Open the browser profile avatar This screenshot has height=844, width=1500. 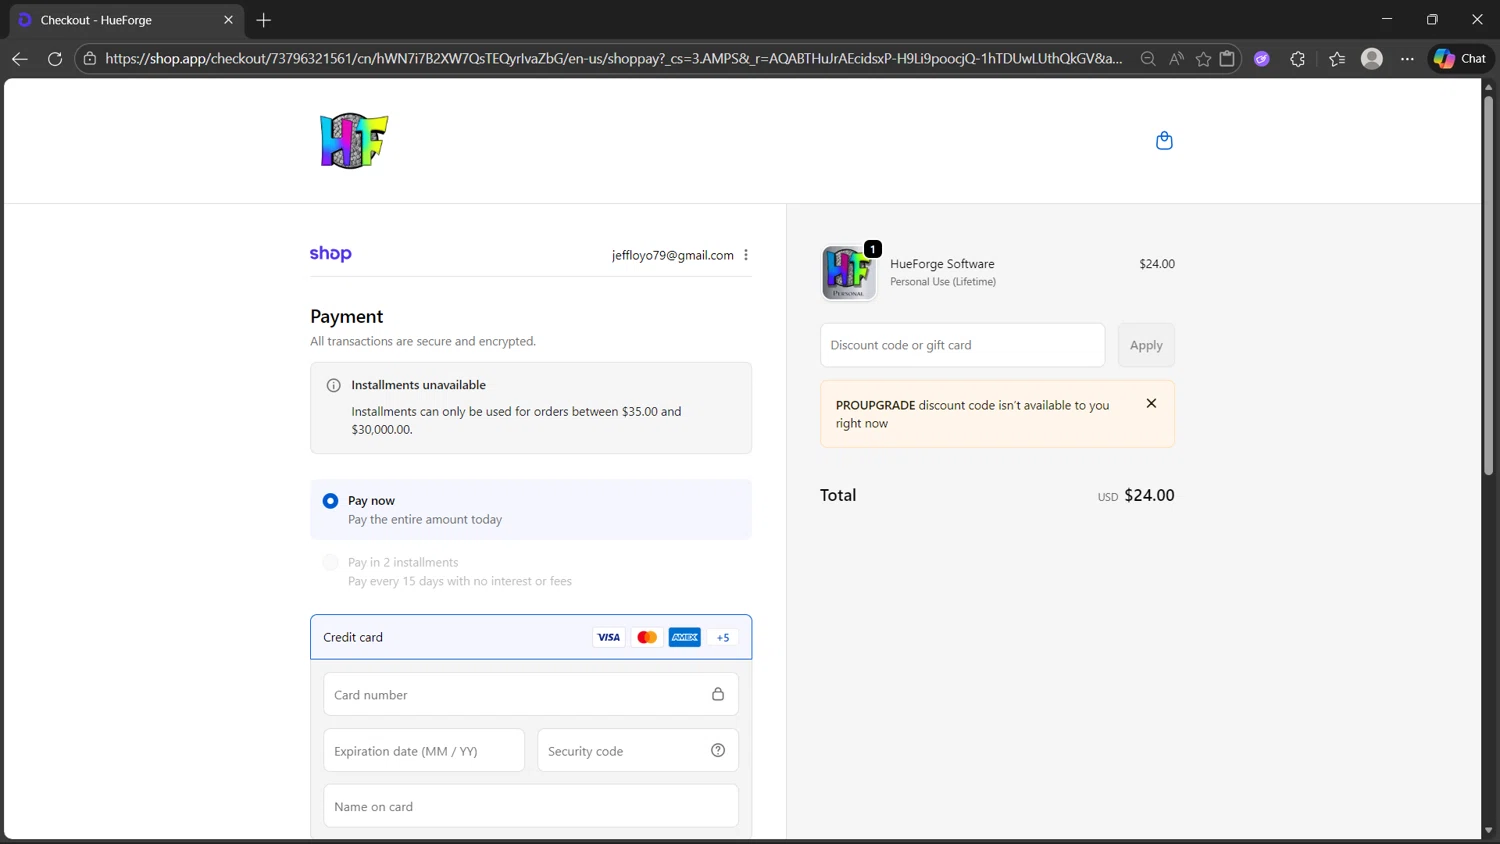point(1372,59)
